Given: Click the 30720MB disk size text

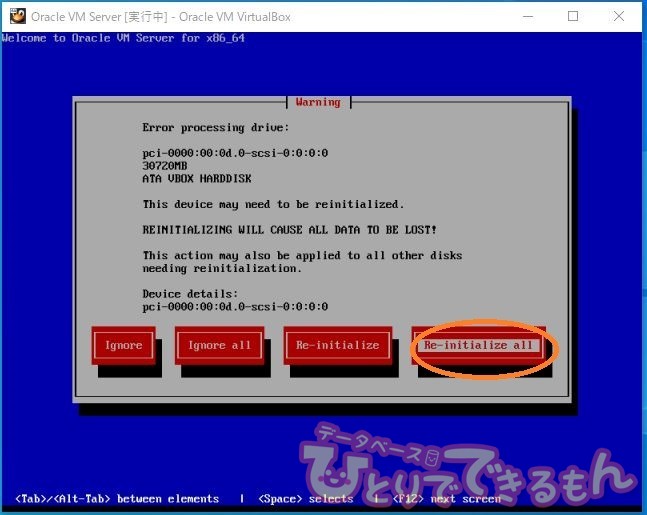Looking at the screenshot, I should pos(166,166).
